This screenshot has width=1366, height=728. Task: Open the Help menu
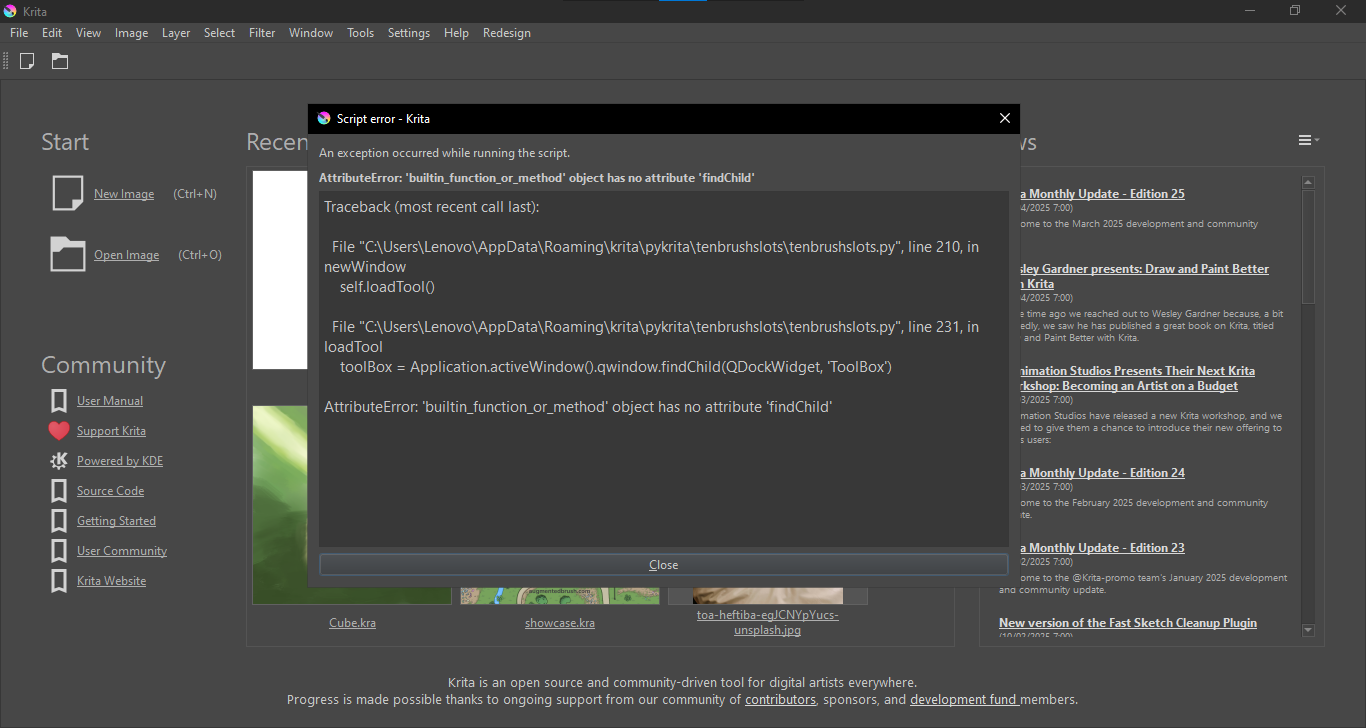click(456, 33)
